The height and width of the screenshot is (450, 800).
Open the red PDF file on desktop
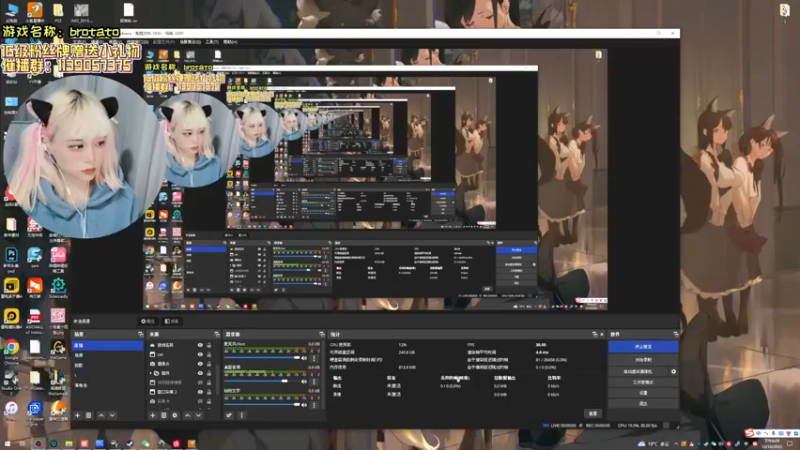click(x=35, y=320)
